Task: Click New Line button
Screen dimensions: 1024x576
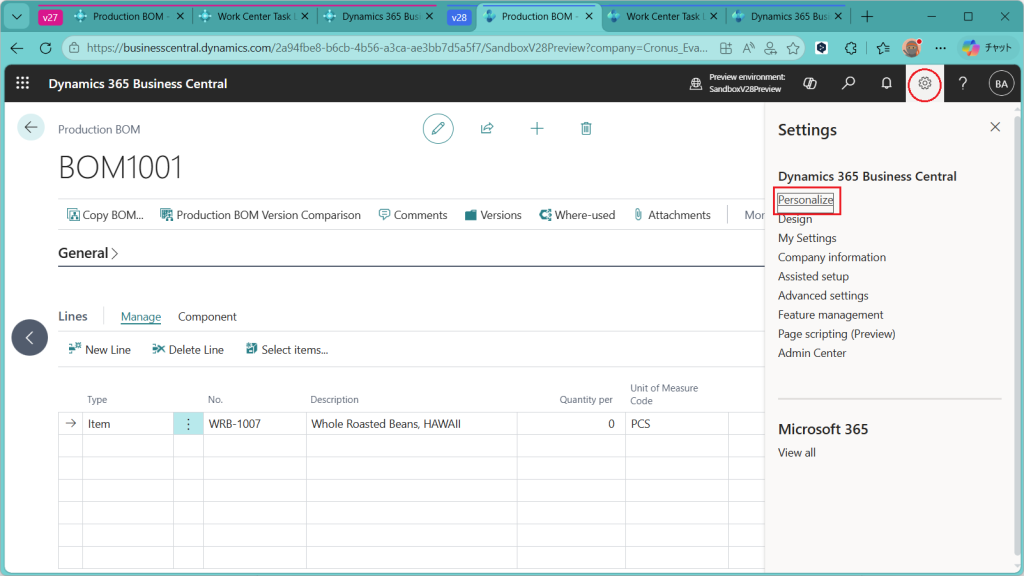Action: coord(99,350)
